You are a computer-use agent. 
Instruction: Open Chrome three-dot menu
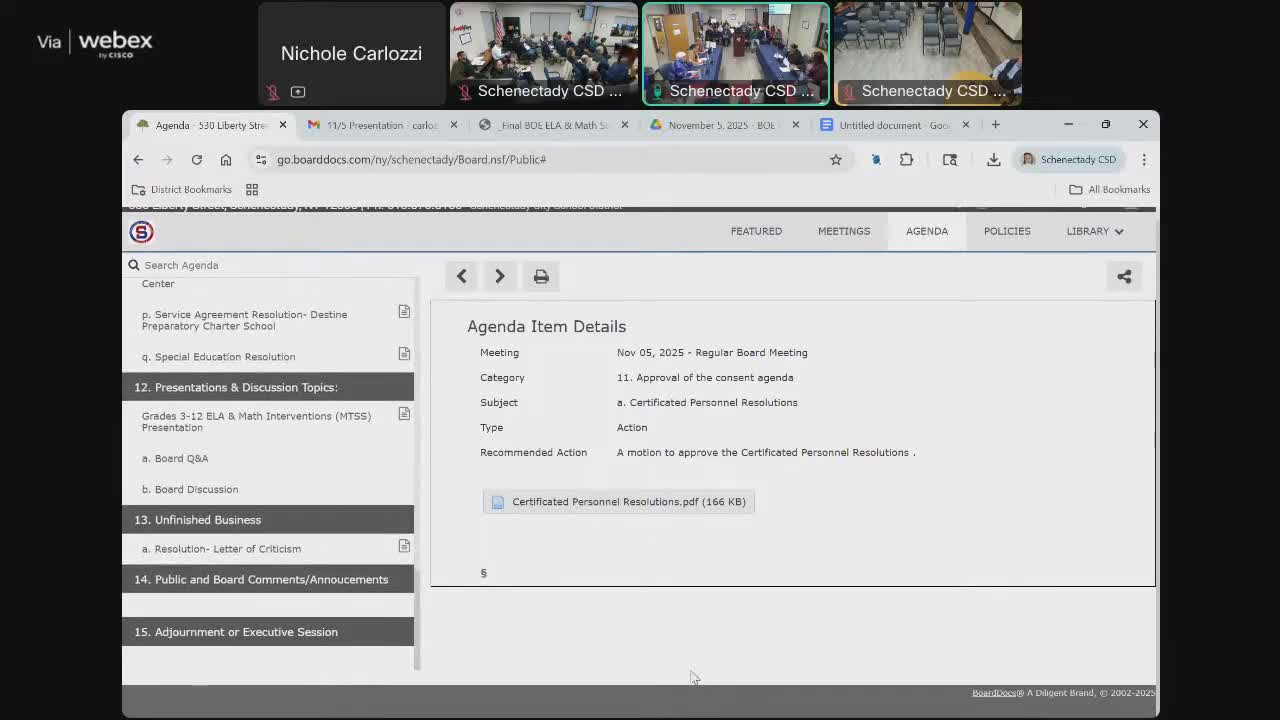tap(1144, 160)
